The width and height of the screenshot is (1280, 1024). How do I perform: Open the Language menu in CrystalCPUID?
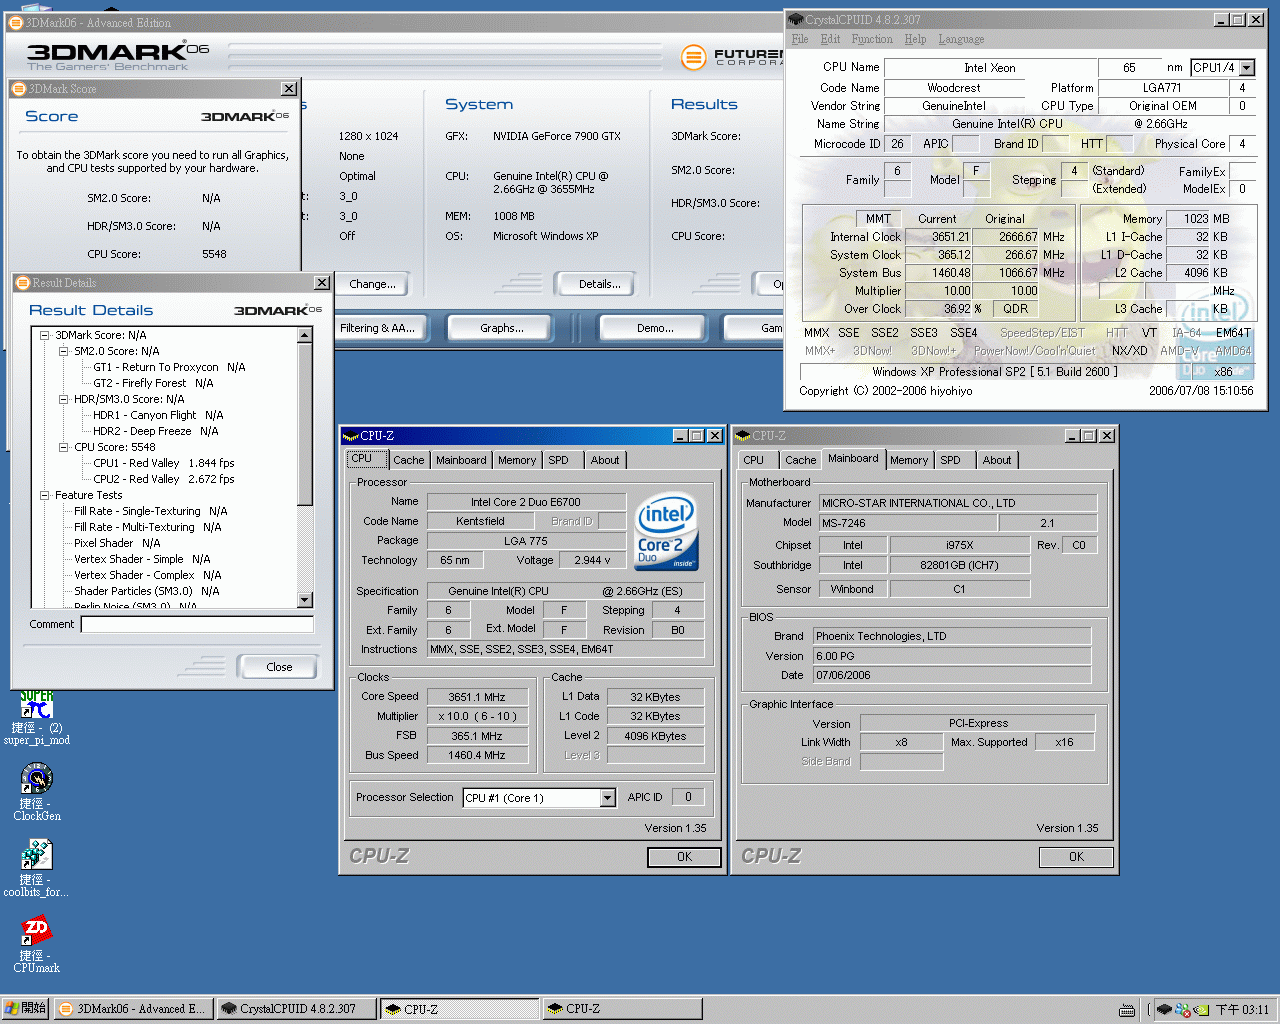[961, 39]
